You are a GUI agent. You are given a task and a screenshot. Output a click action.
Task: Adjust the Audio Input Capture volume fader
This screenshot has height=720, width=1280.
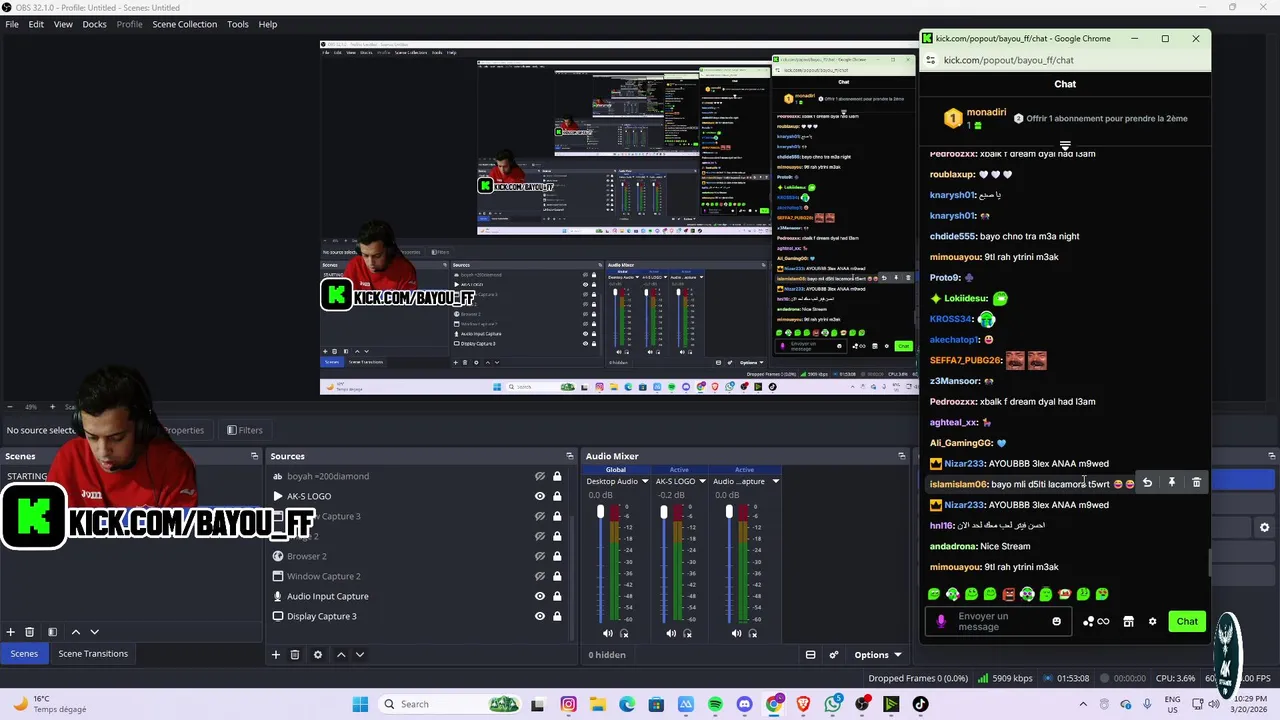[x=729, y=512]
